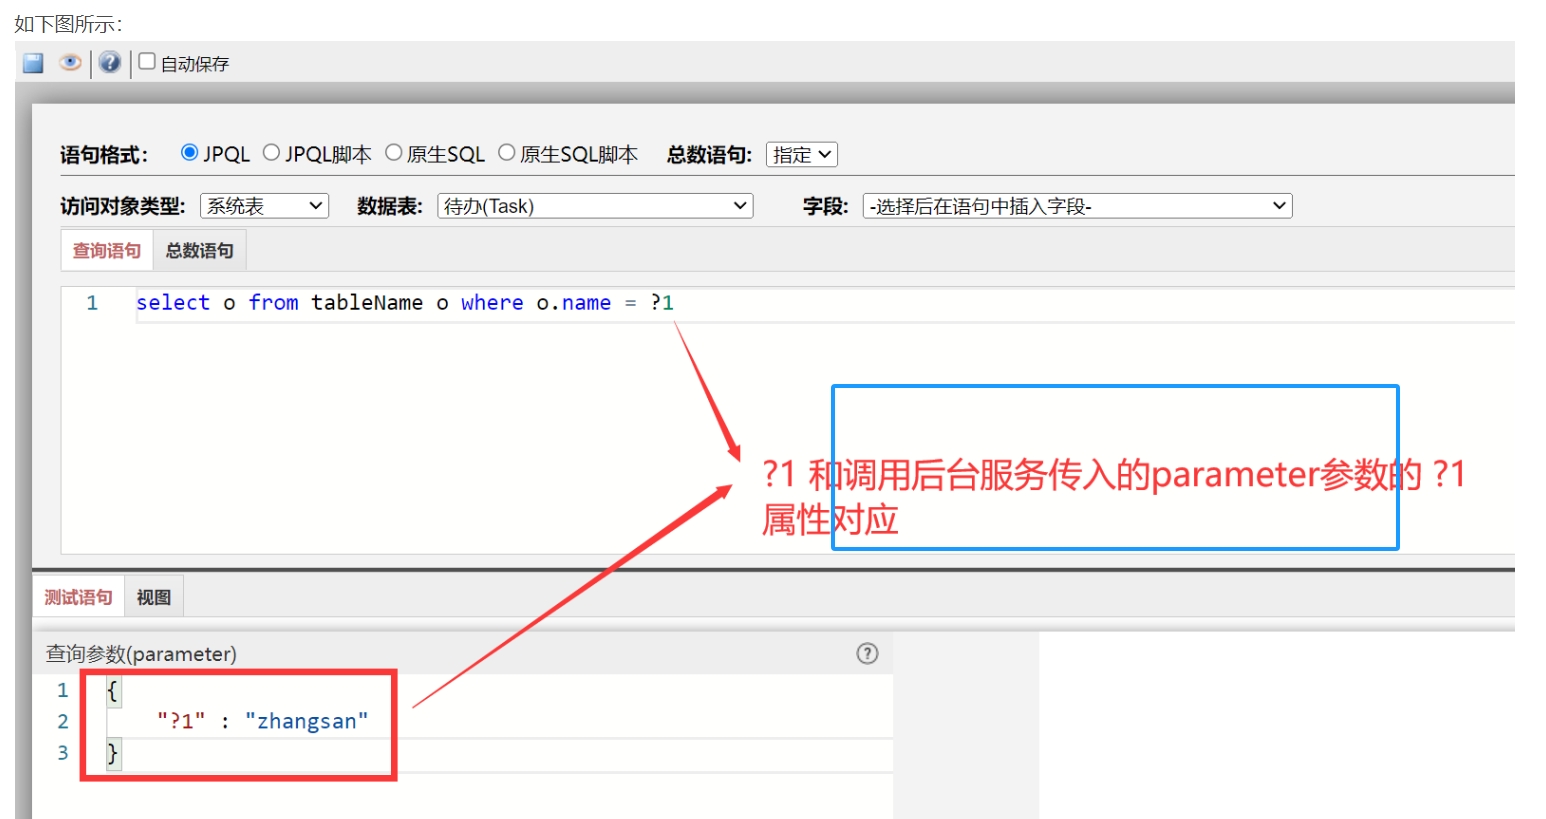The width and height of the screenshot is (1546, 819).
Task: Select the 查询语句 tab
Action: 105,249
